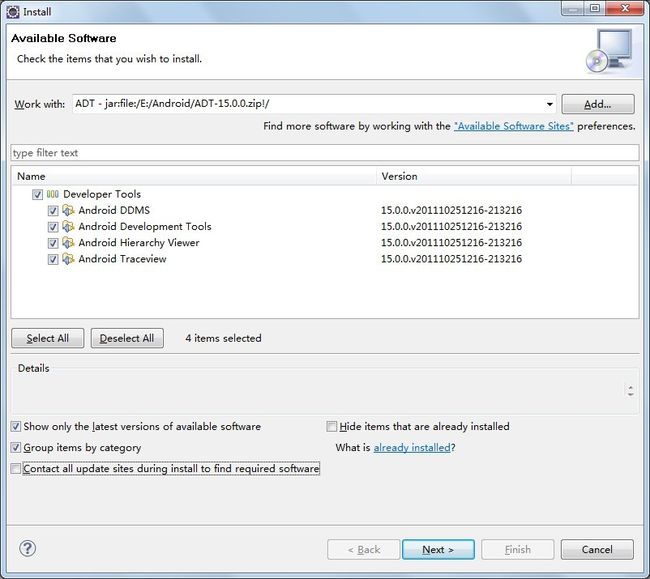
Task: Uncheck the Developer Tools category checkbox
Action: pyautogui.click(x=37, y=194)
